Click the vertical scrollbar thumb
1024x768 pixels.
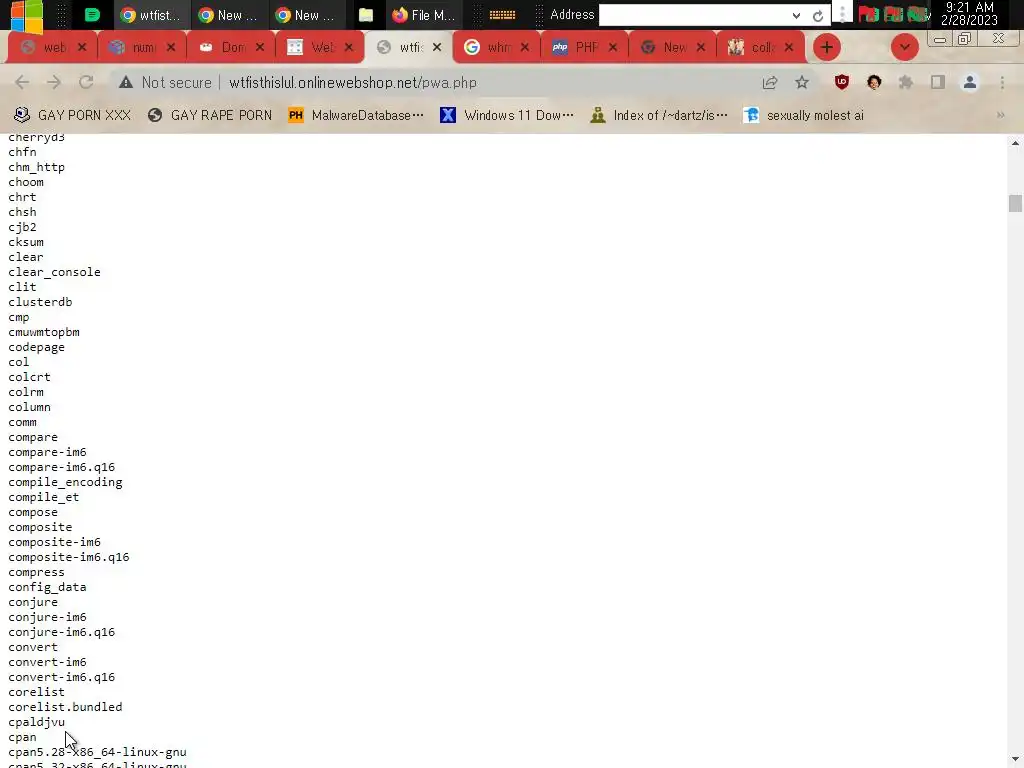(1015, 203)
